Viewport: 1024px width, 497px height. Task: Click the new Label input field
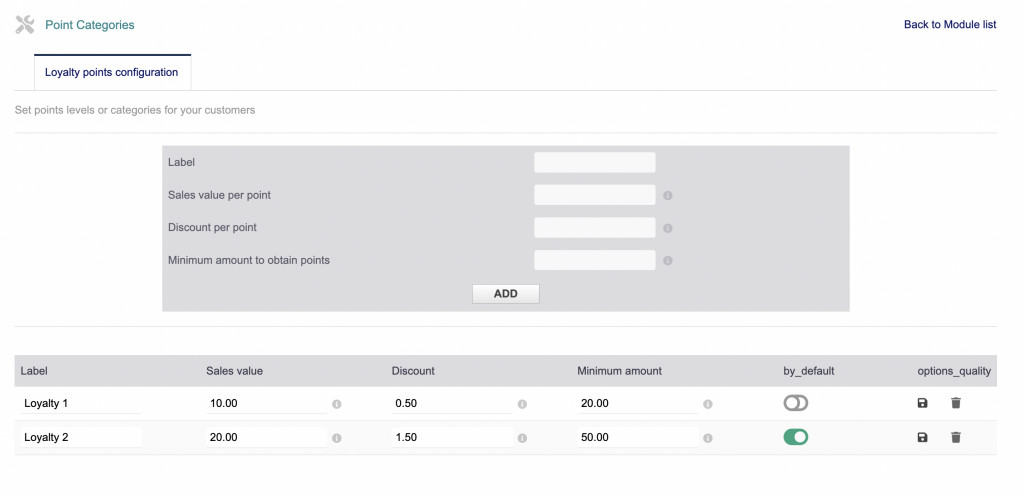pyautogui.click(x=594, y=162)
